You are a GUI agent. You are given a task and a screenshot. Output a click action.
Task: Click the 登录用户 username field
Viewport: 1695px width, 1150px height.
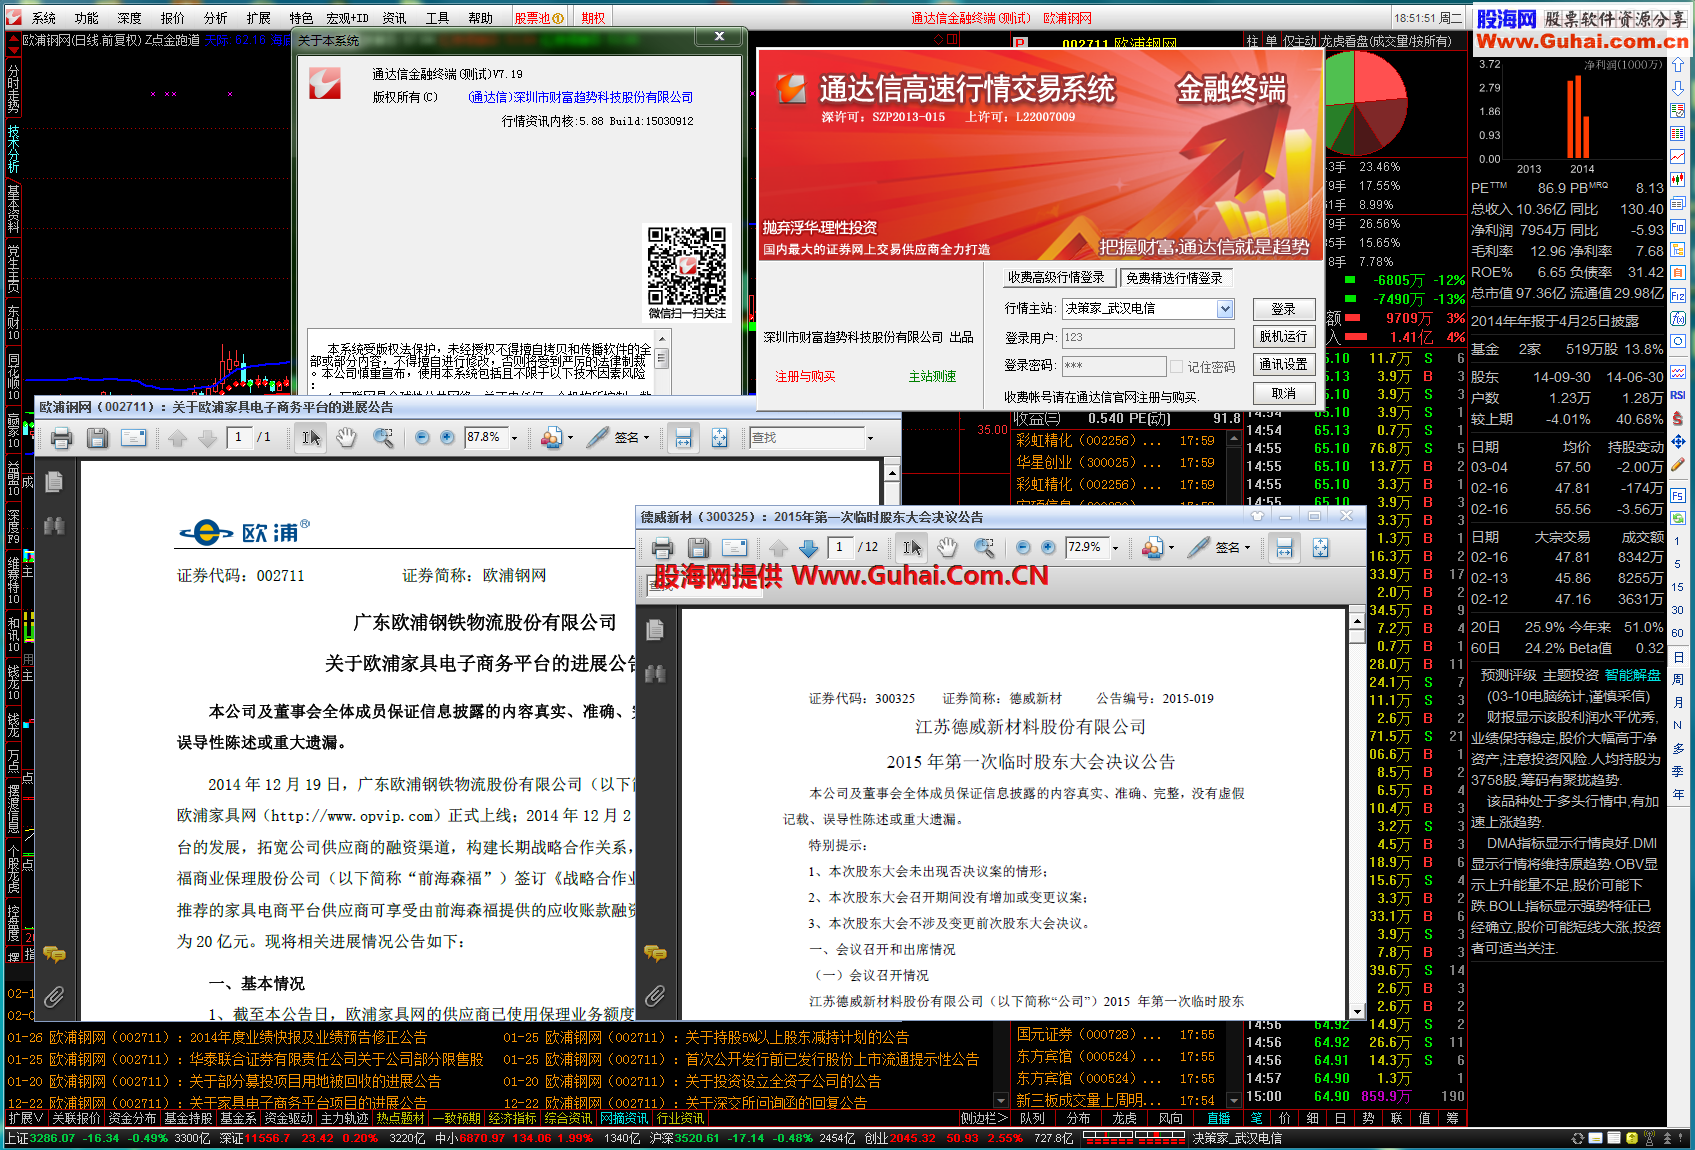(x=1147, y=338)
